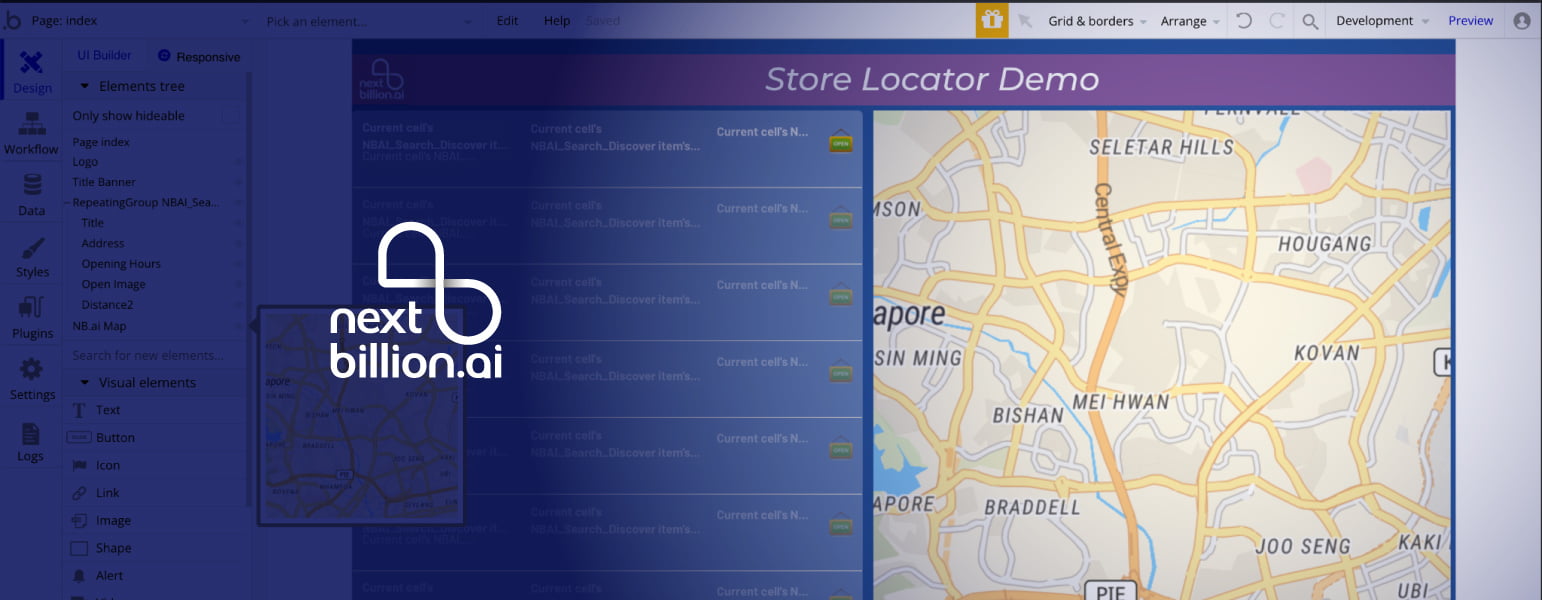Select Distance2 in the elements tree

(x=107, y=305)
